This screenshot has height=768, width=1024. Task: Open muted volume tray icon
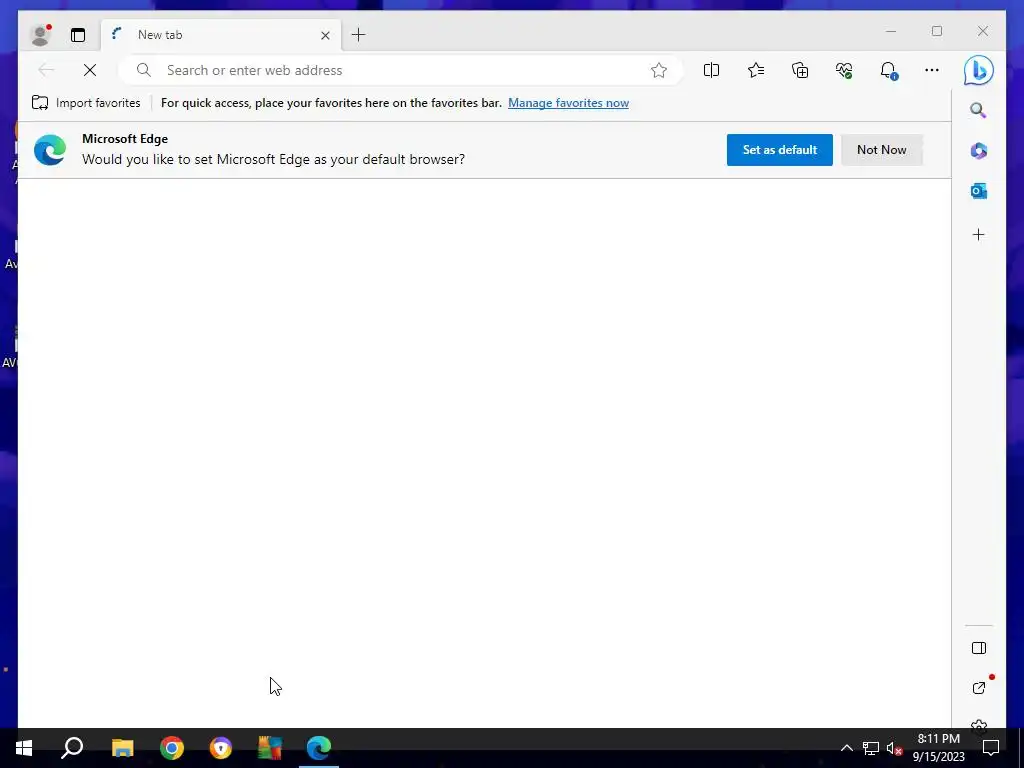click(894, 748)
